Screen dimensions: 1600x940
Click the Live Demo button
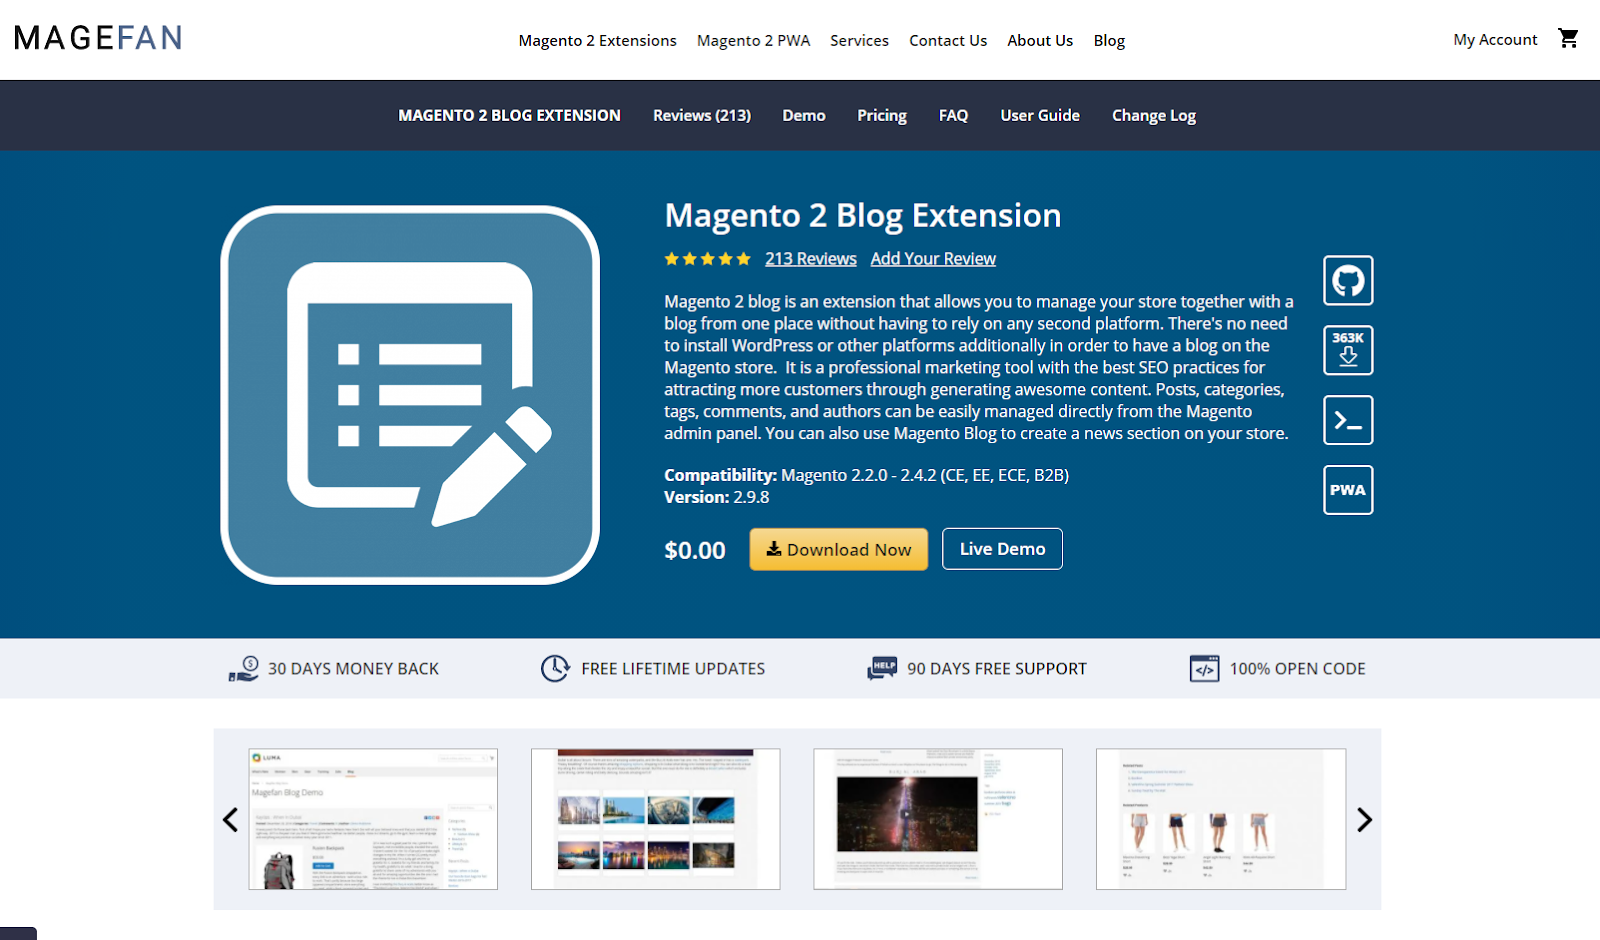pos(1002,549)
